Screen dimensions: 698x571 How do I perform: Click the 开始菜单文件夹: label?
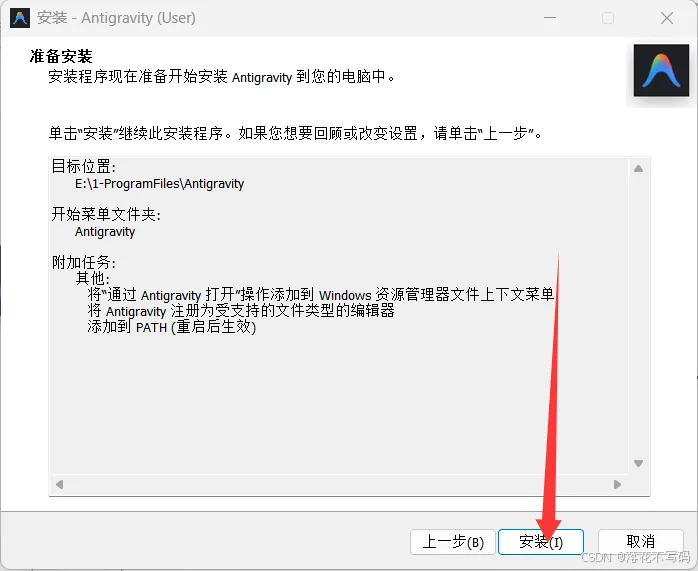pyautogui.click(x=106, y=215)
